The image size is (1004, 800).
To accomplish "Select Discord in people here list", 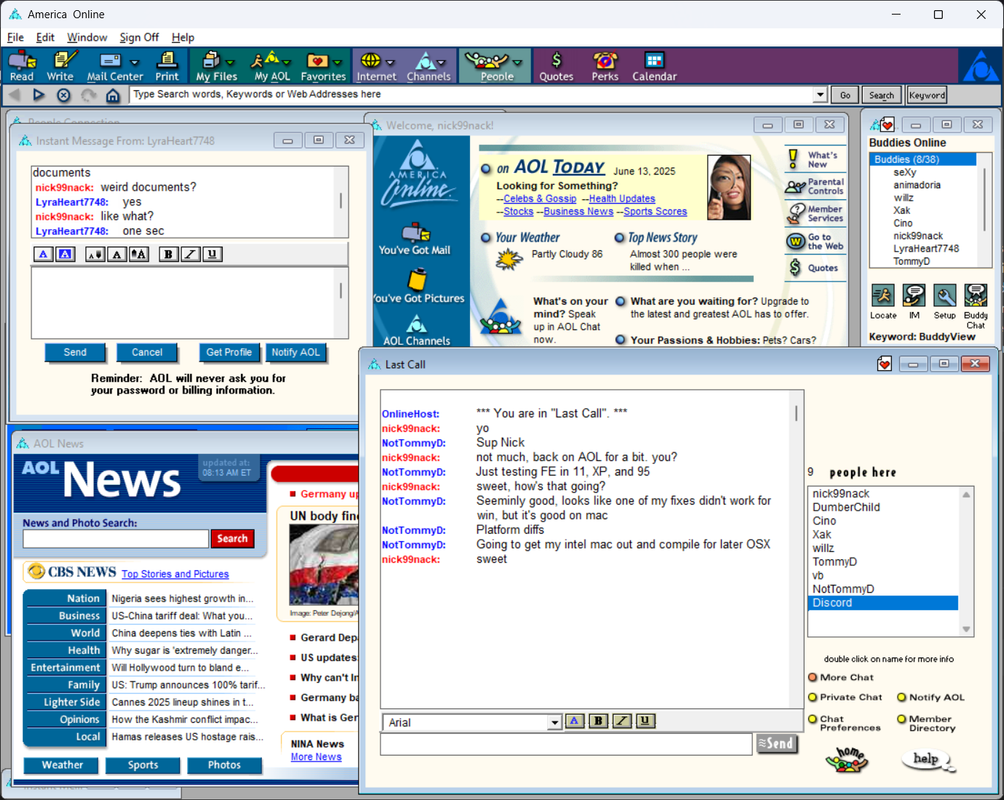I will tap(883, 603).
